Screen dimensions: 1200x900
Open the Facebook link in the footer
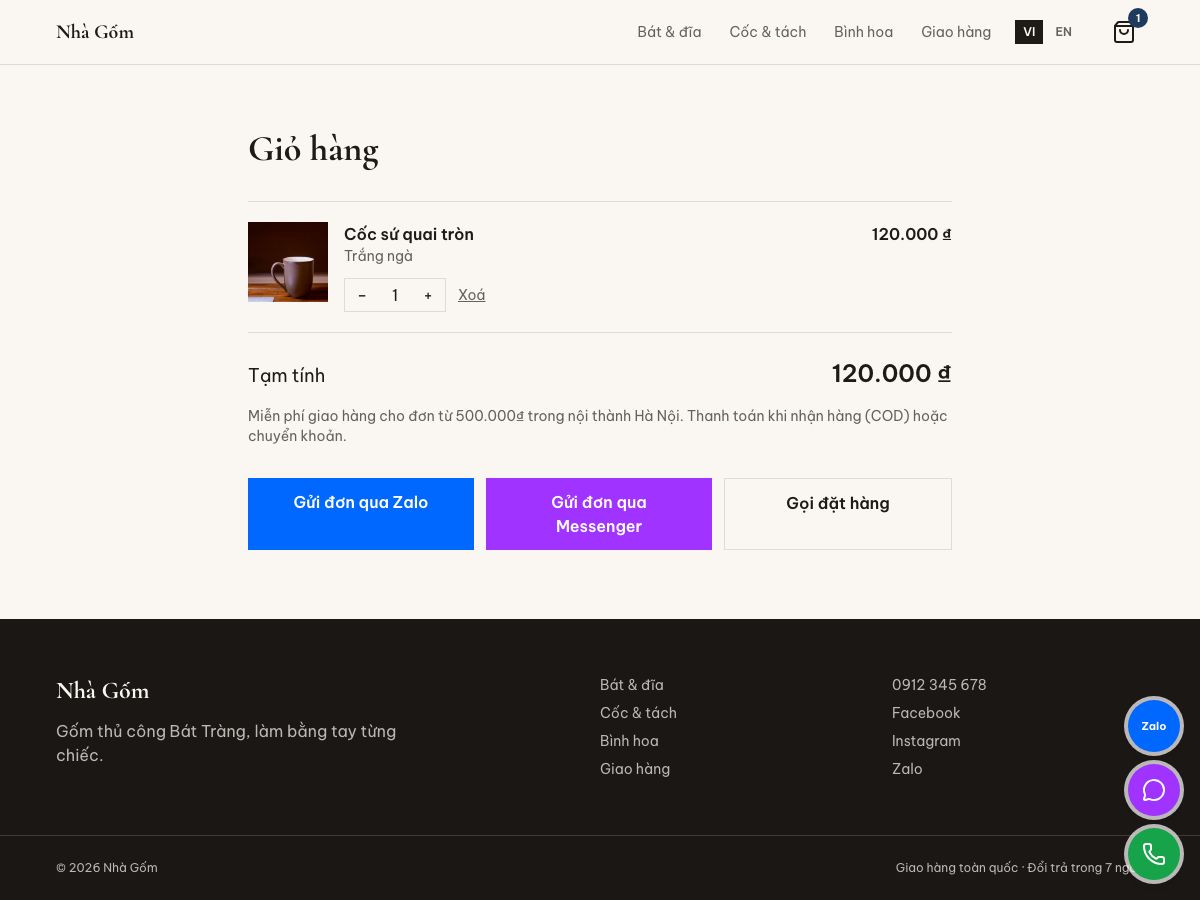pyautogui.click(x=926, y=713)
